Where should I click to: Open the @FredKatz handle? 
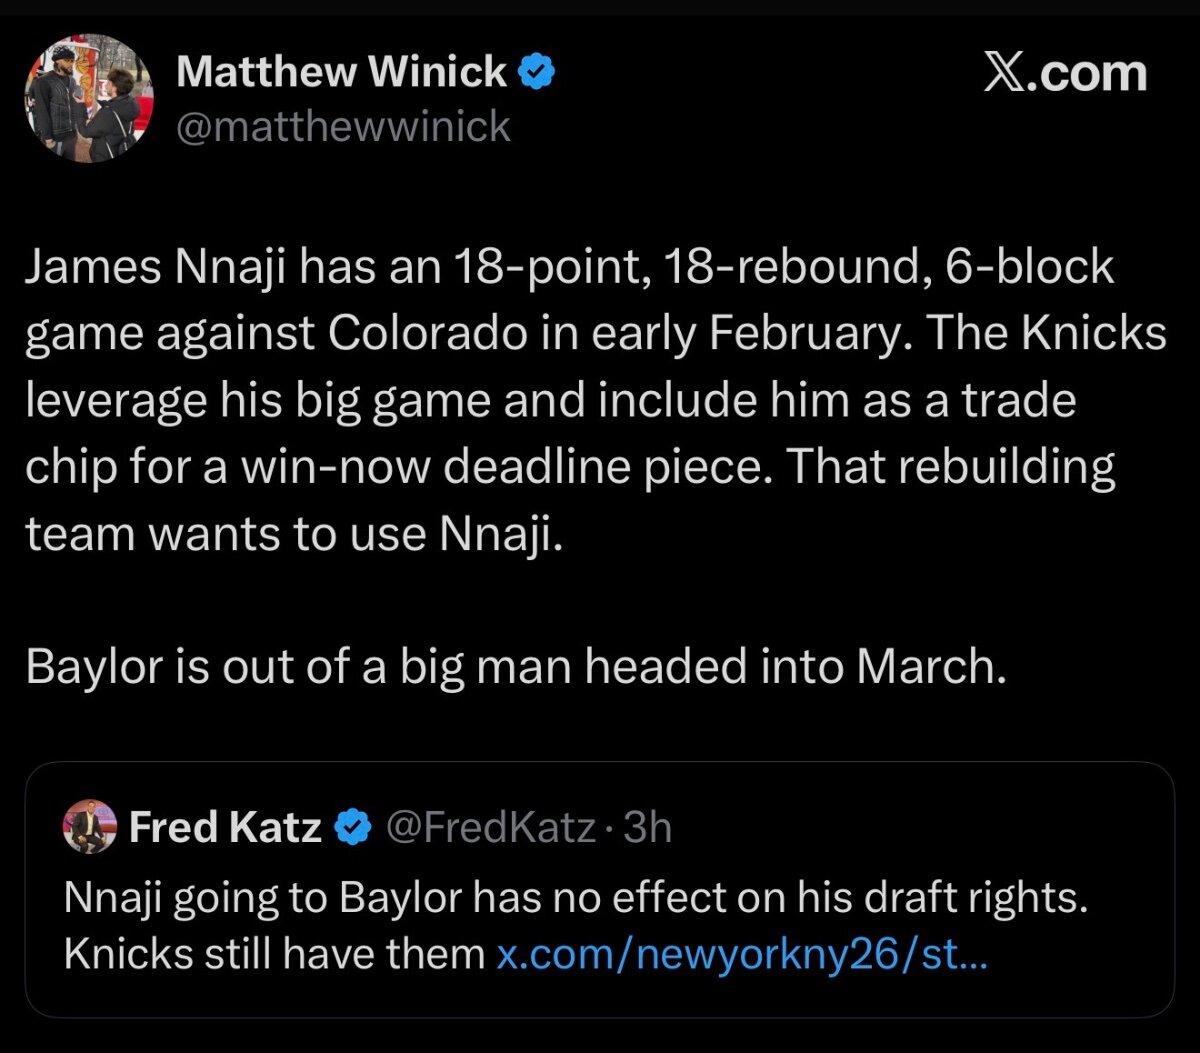point(490,828)
